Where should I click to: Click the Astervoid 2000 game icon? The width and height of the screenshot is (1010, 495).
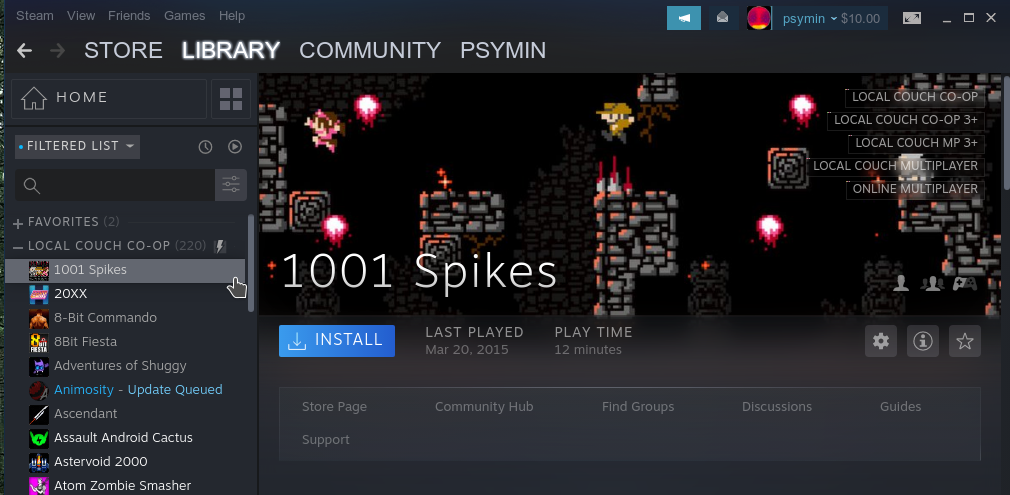[39, 461]
